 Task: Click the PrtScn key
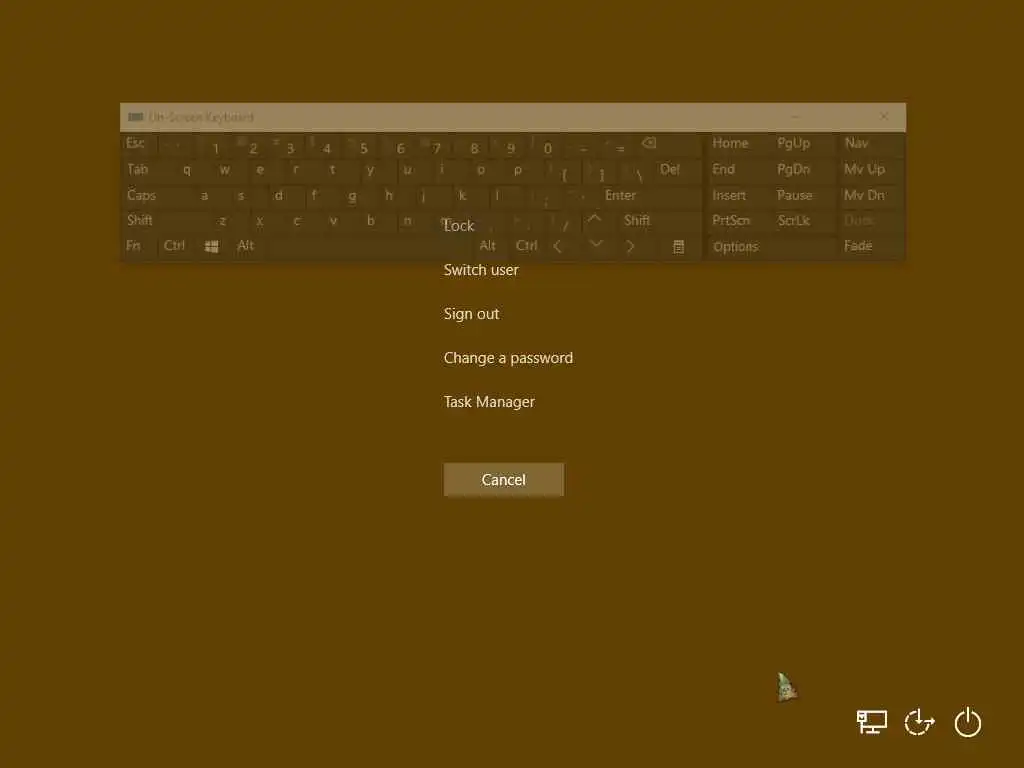(731, 221)
